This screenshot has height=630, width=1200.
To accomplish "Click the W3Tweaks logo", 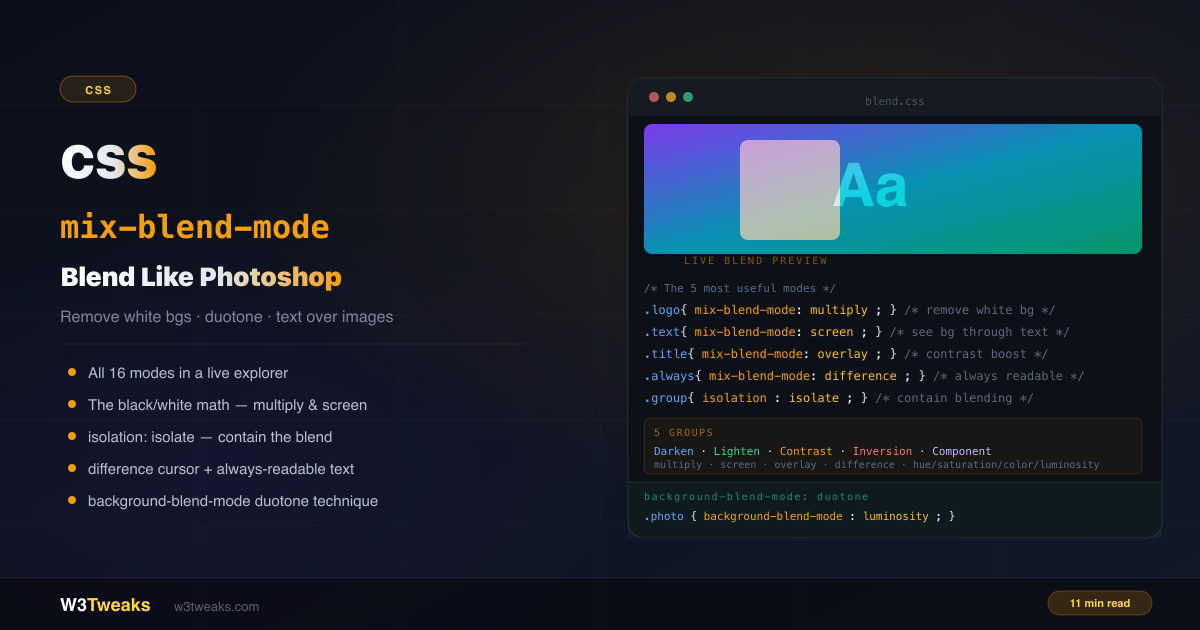I will pyautogui.click(x=105, y=605).
